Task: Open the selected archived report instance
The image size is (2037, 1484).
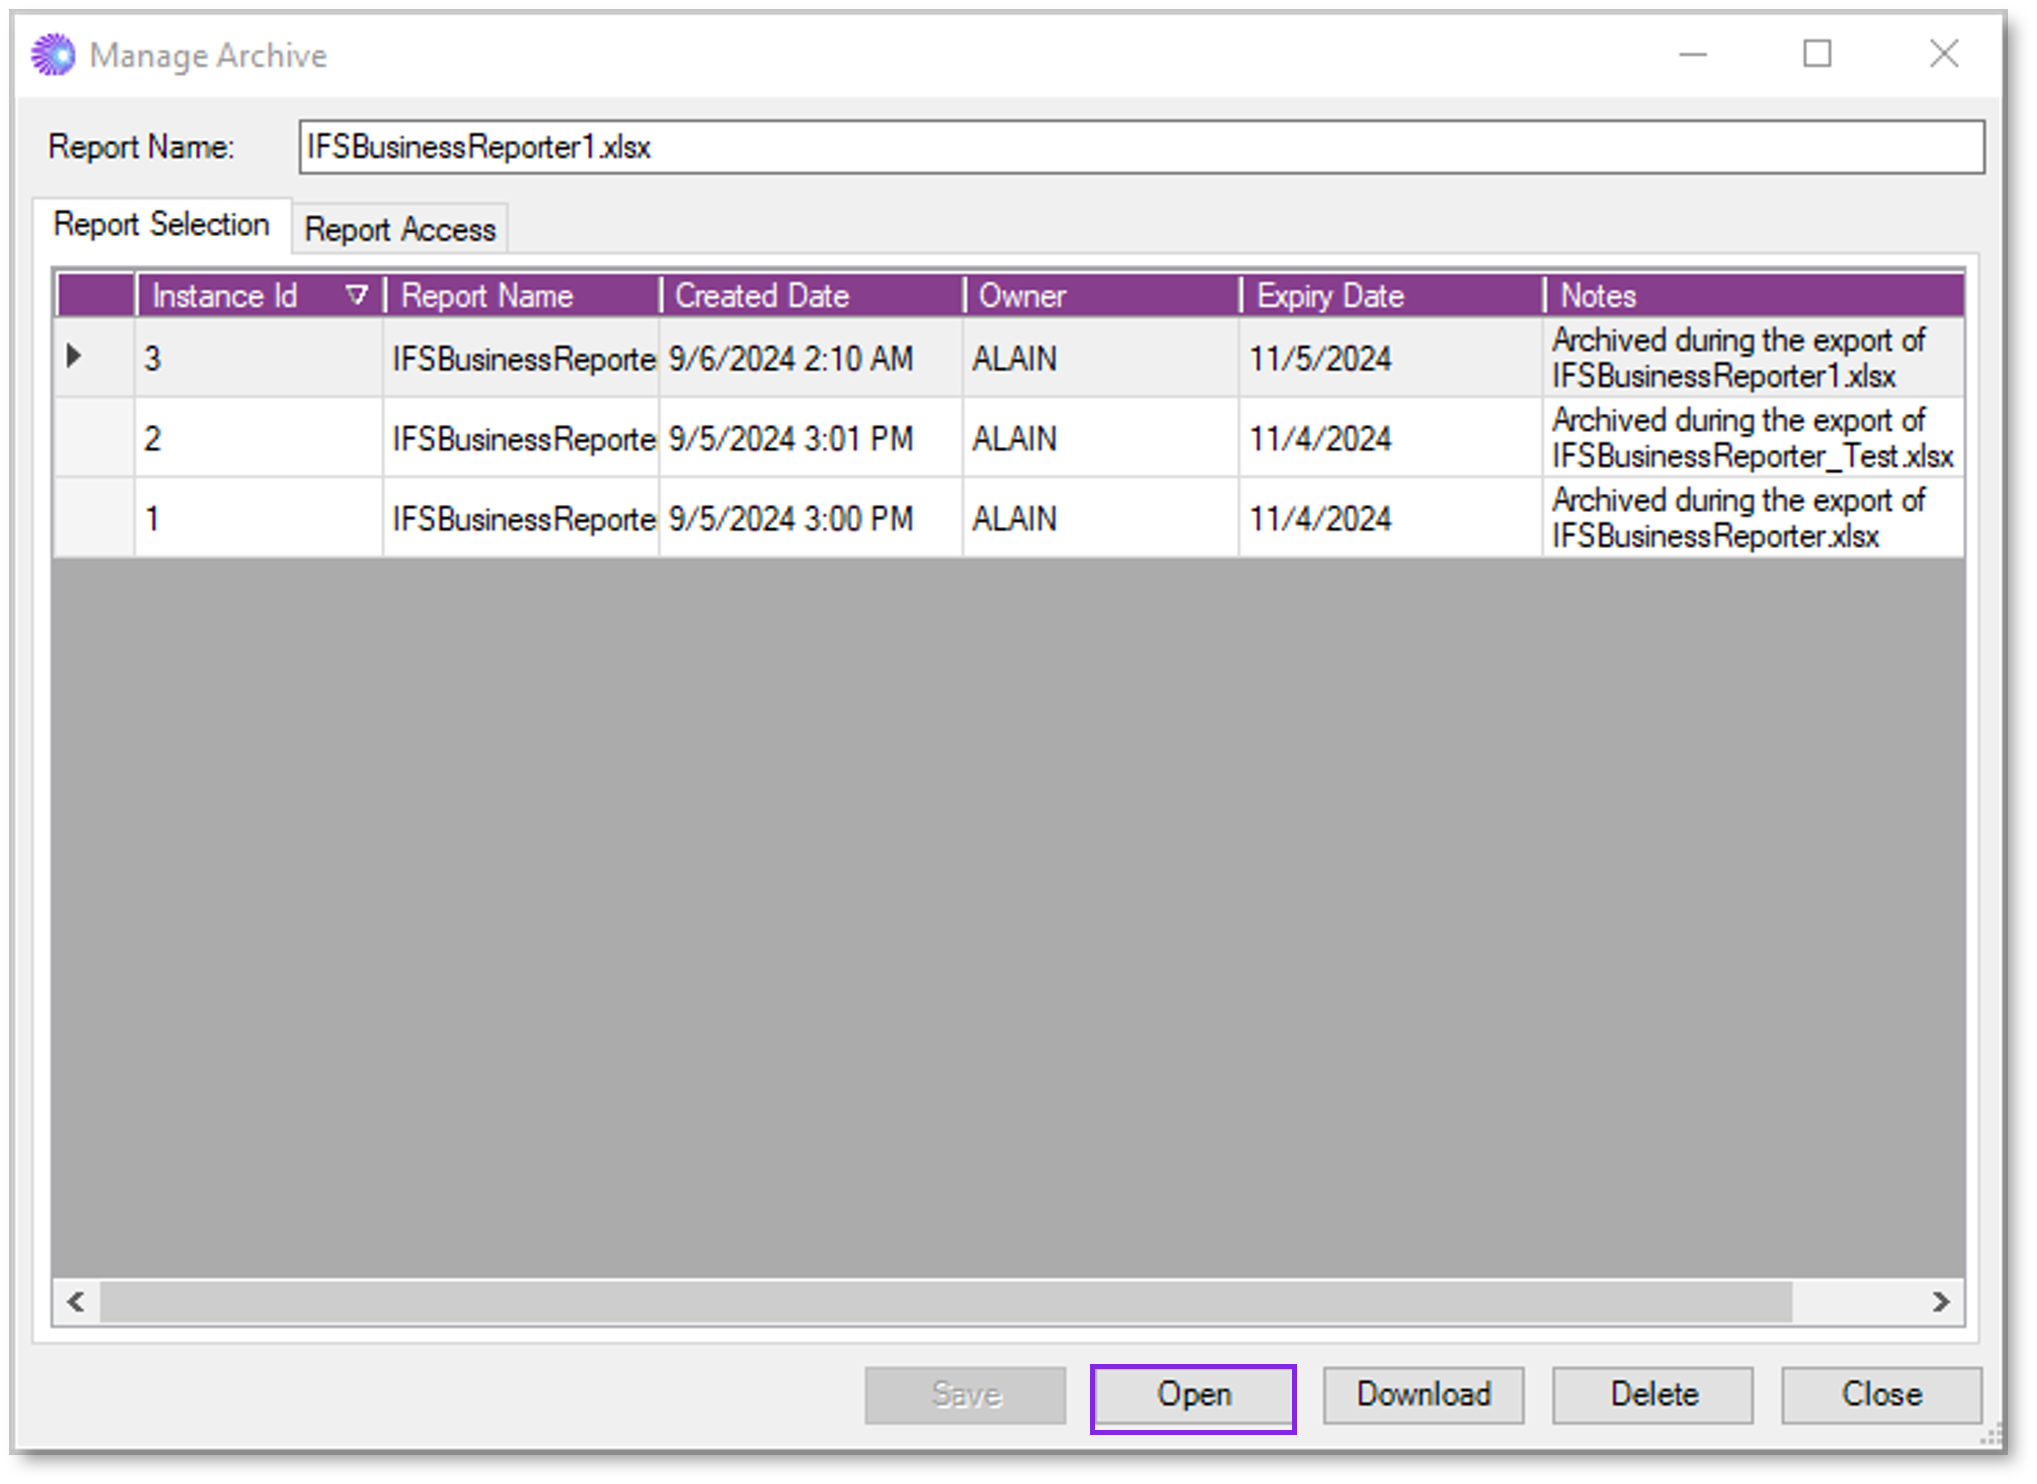Action: tap(1193, 1394)
